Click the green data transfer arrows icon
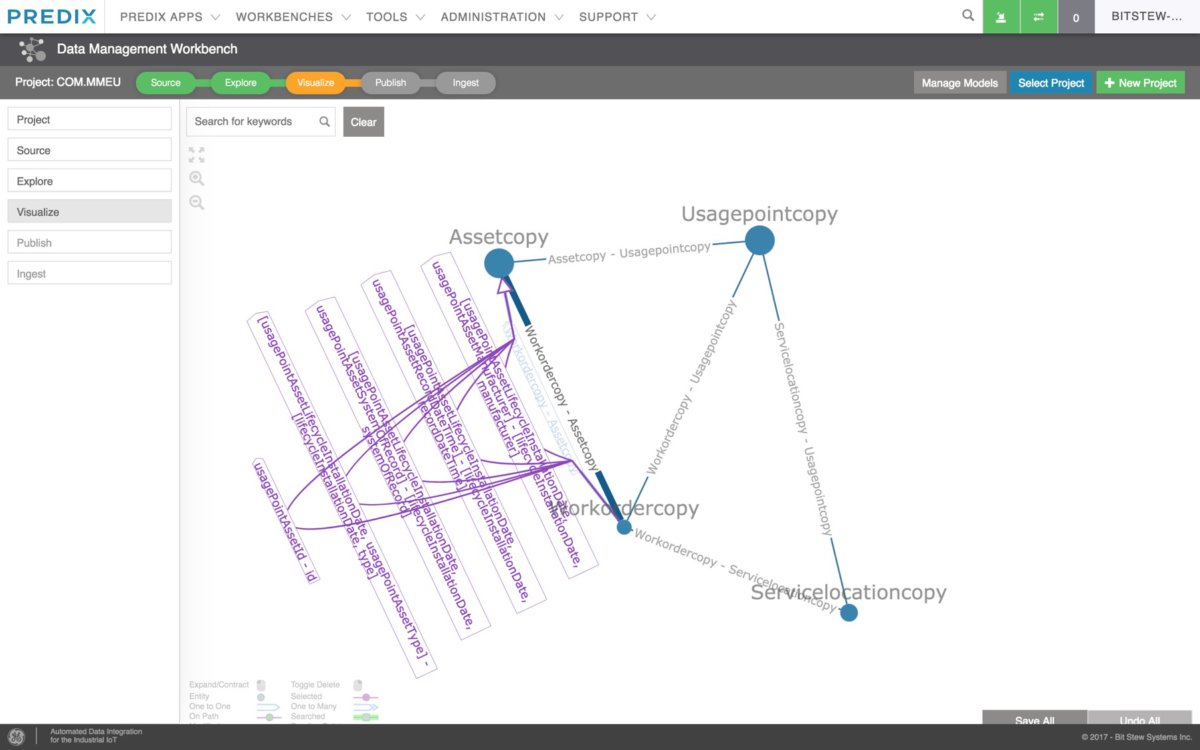The image size is (1200, 750). click(x=1038, y=17)
